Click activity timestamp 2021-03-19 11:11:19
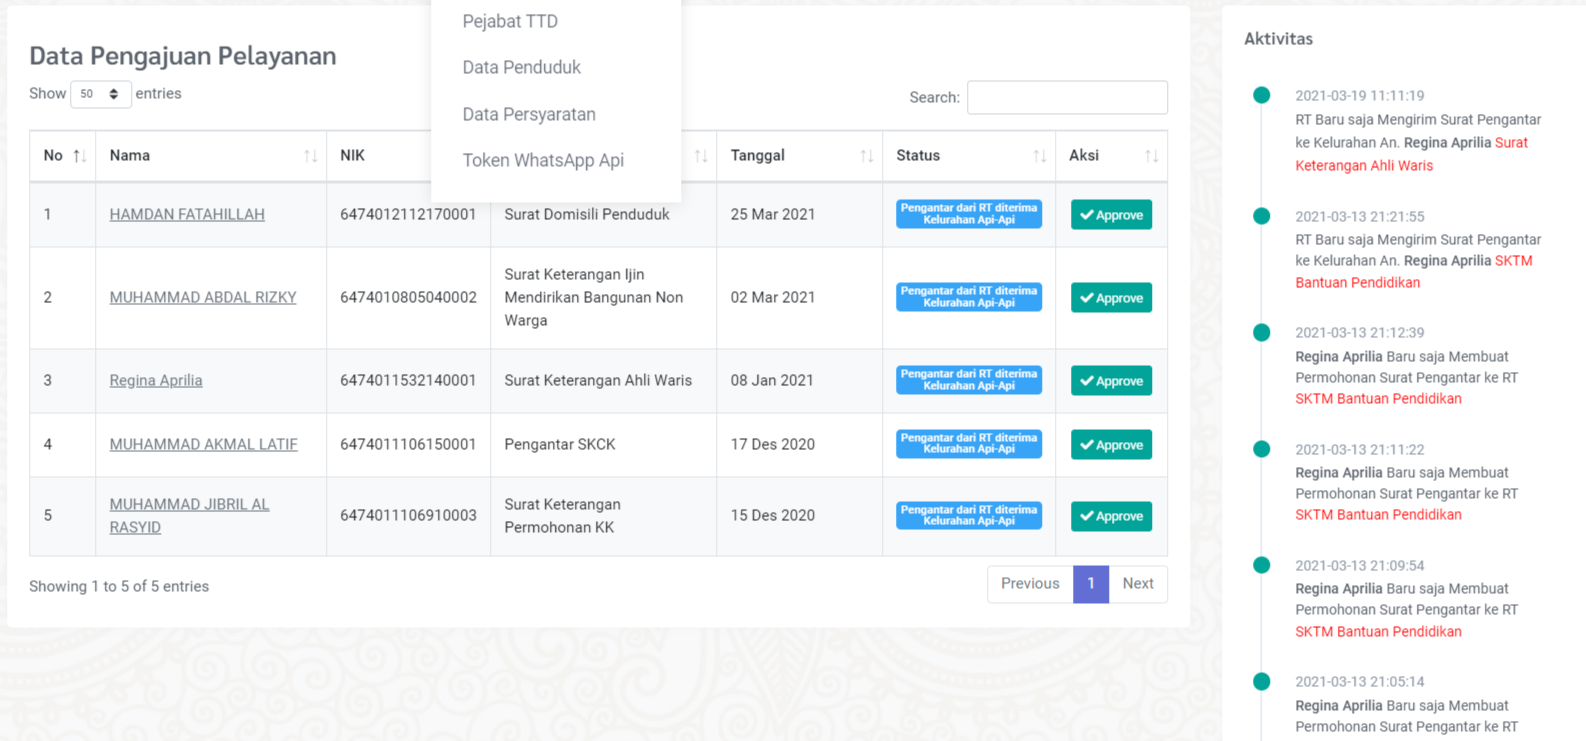The image size is (1586, 741). [1360, 96]
